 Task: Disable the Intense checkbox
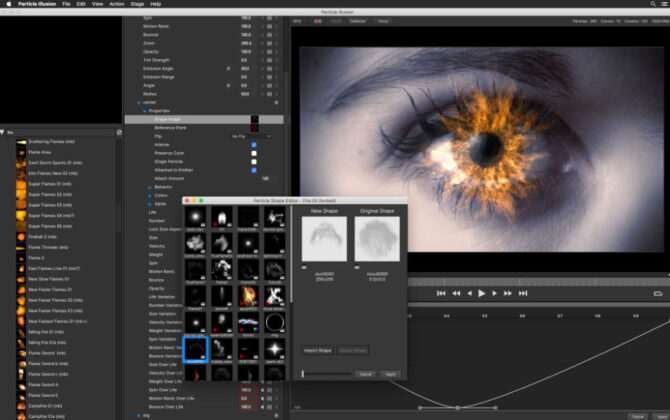click(x=254, y=145)
